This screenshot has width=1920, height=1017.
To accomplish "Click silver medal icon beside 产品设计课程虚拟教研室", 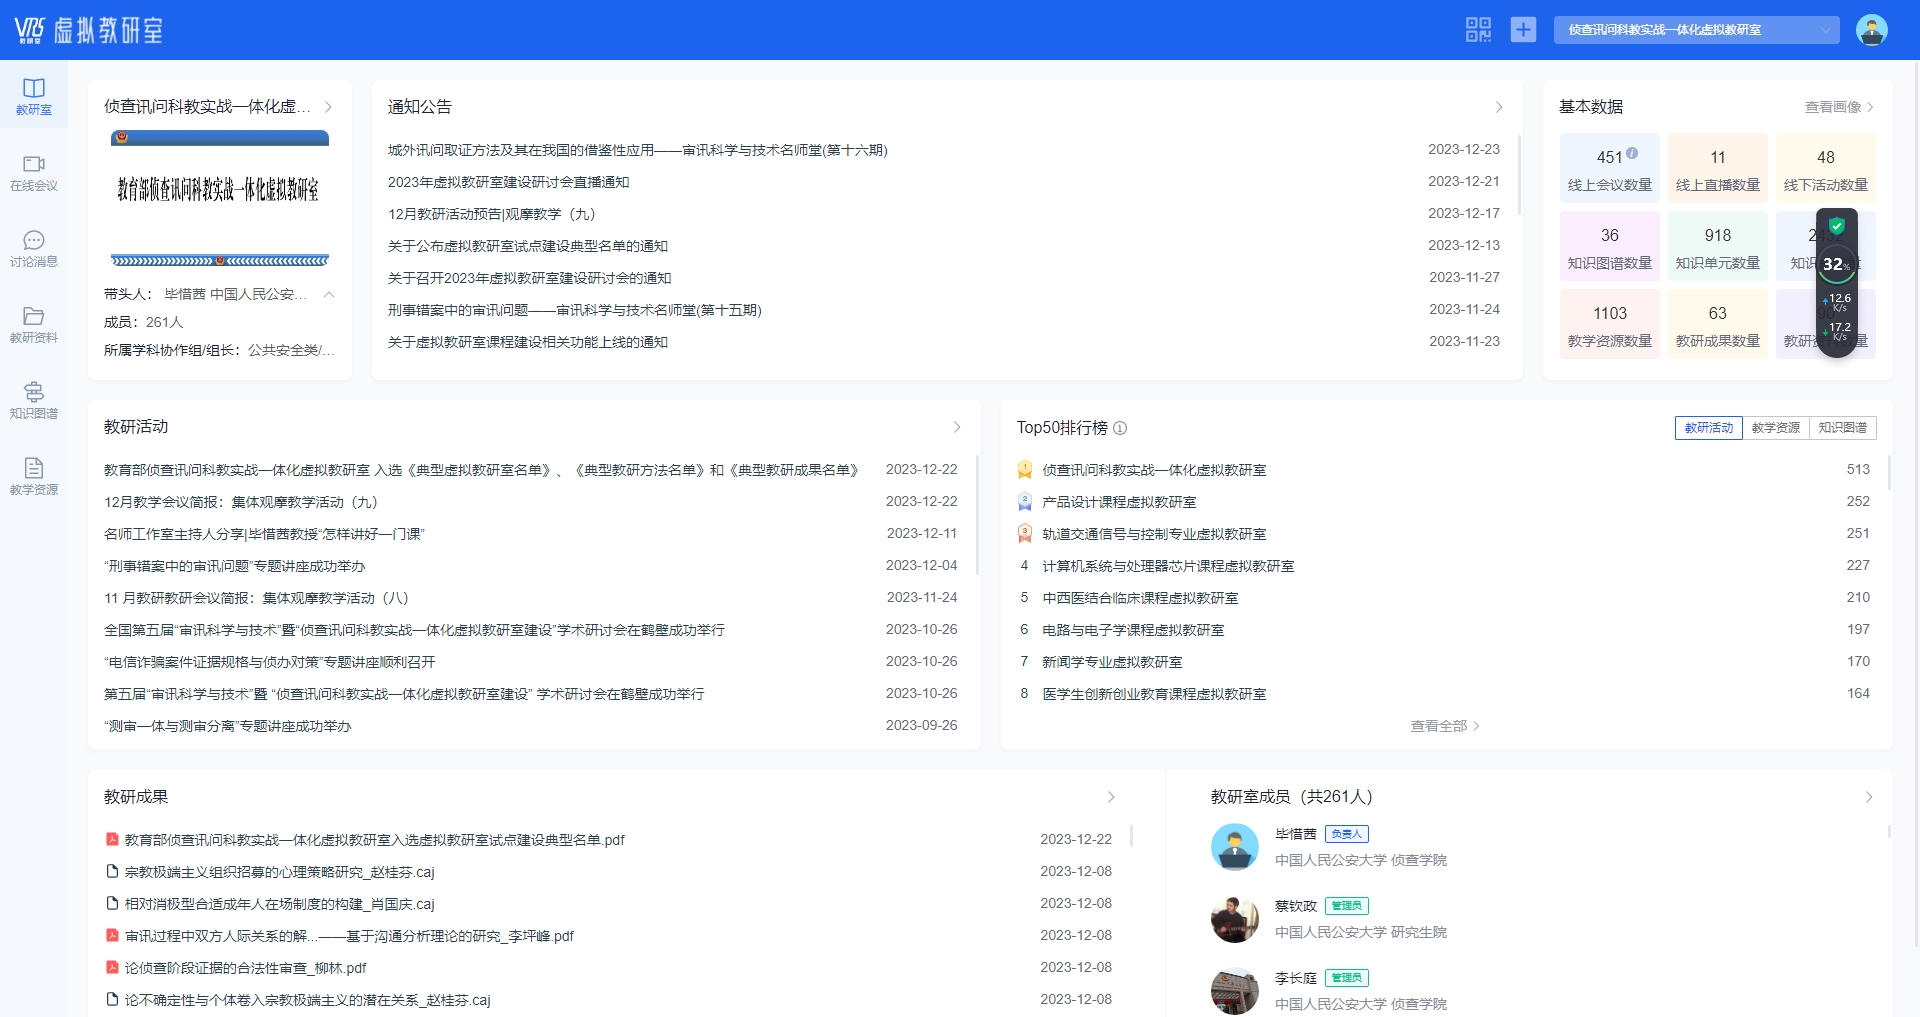I will pos(1025,502).
